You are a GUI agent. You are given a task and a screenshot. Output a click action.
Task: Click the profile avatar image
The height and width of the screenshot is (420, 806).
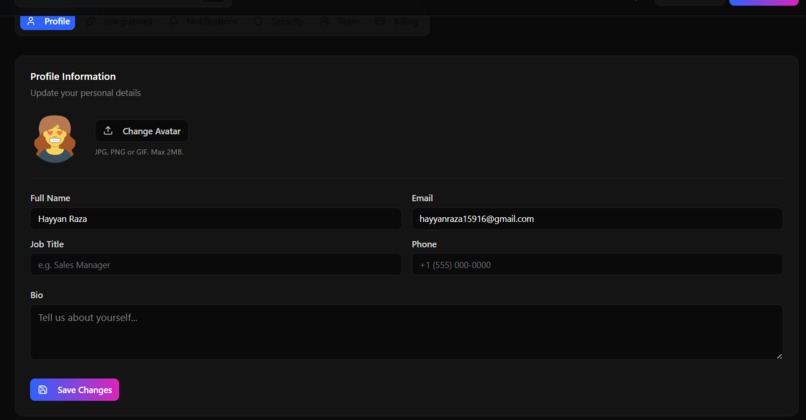pos(54,139)
